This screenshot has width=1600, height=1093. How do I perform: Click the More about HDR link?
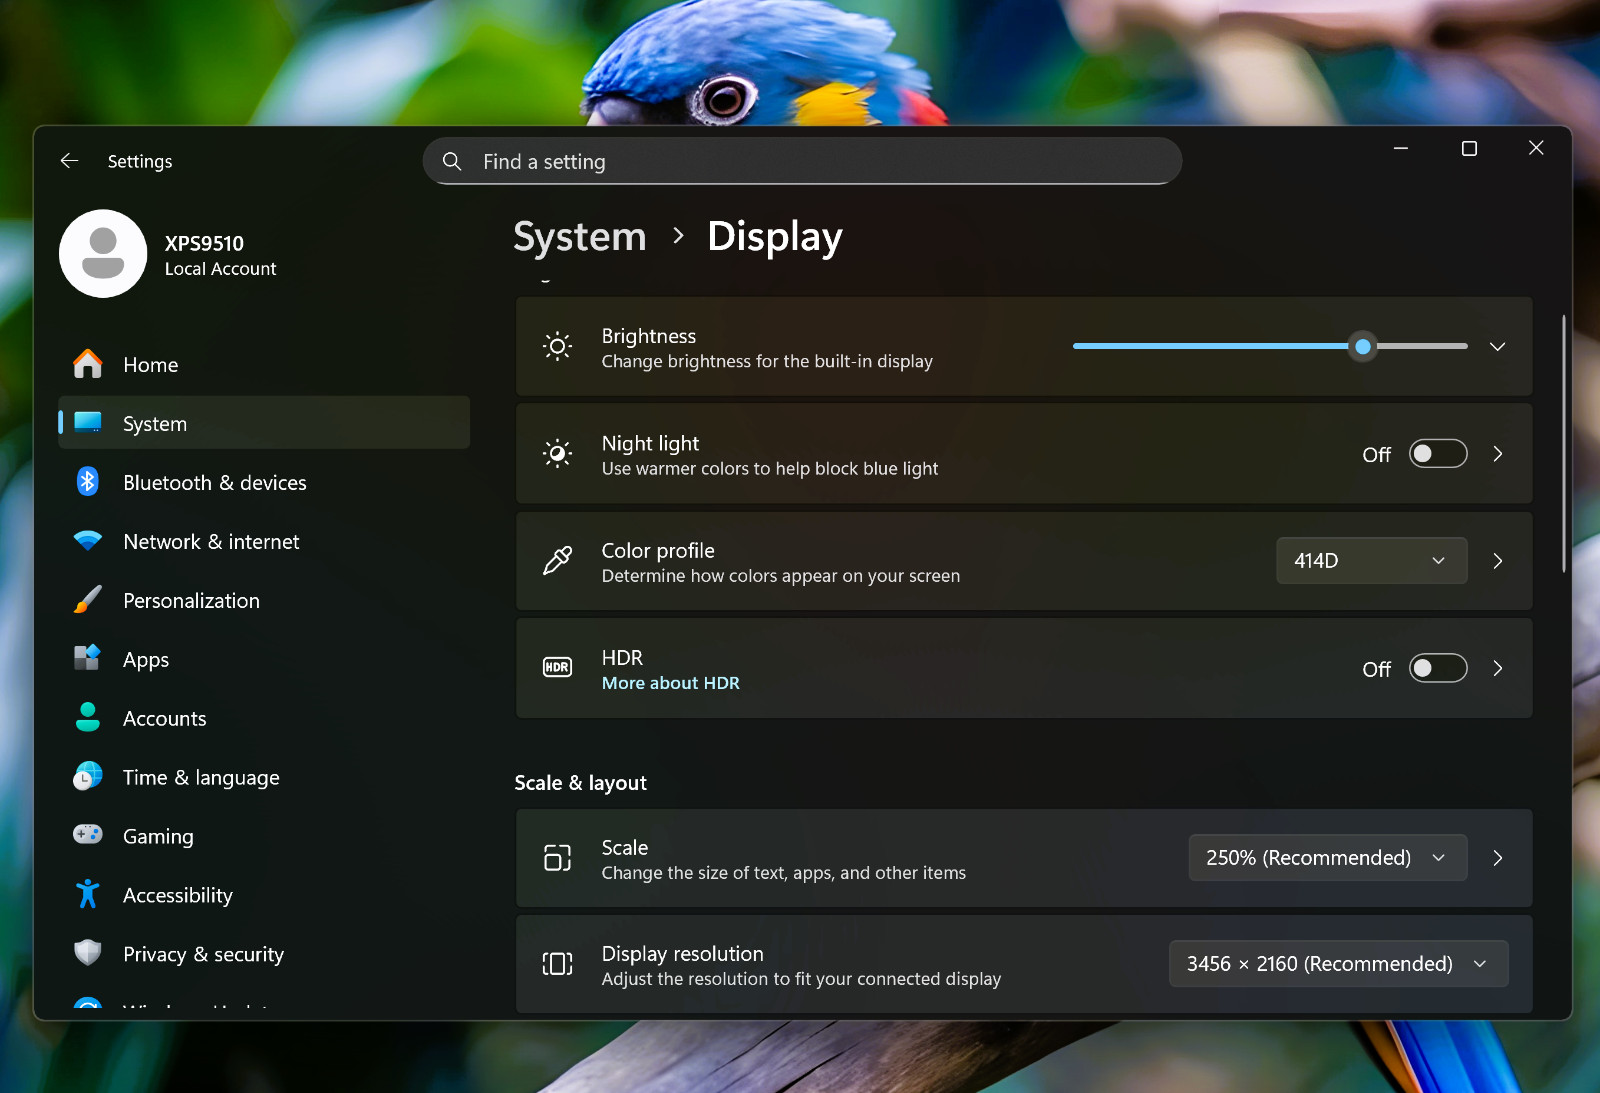click(x=671, y=683)
